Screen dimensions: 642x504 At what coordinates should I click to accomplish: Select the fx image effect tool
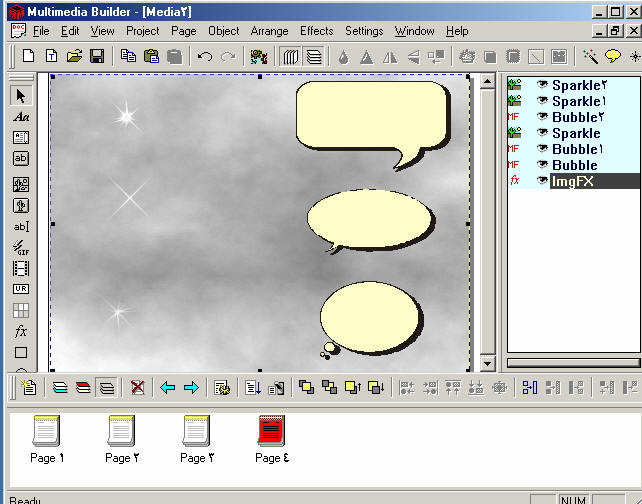[x=20, y=331]
